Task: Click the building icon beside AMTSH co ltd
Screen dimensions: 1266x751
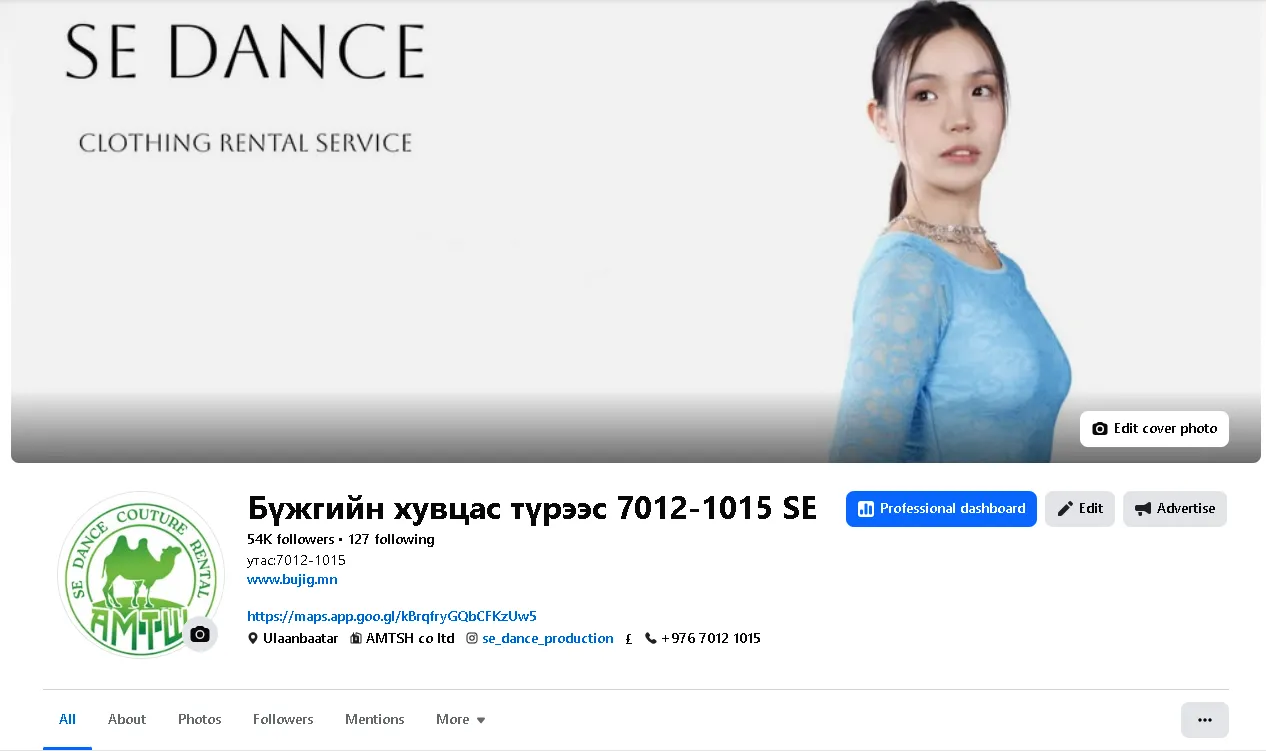Action: (356, 638)
